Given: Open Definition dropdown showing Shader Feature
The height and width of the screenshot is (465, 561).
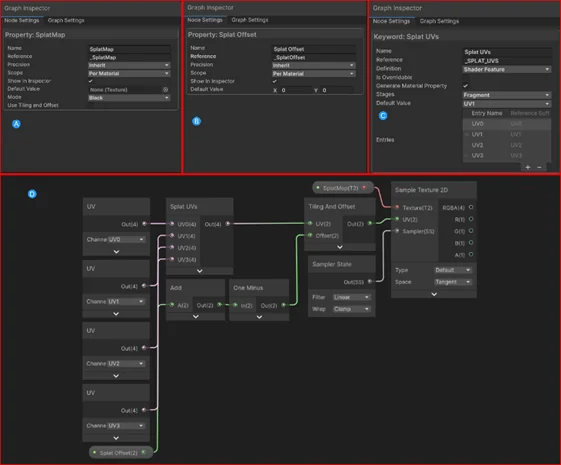Looking at the screenshot, I should coord(507,69).
